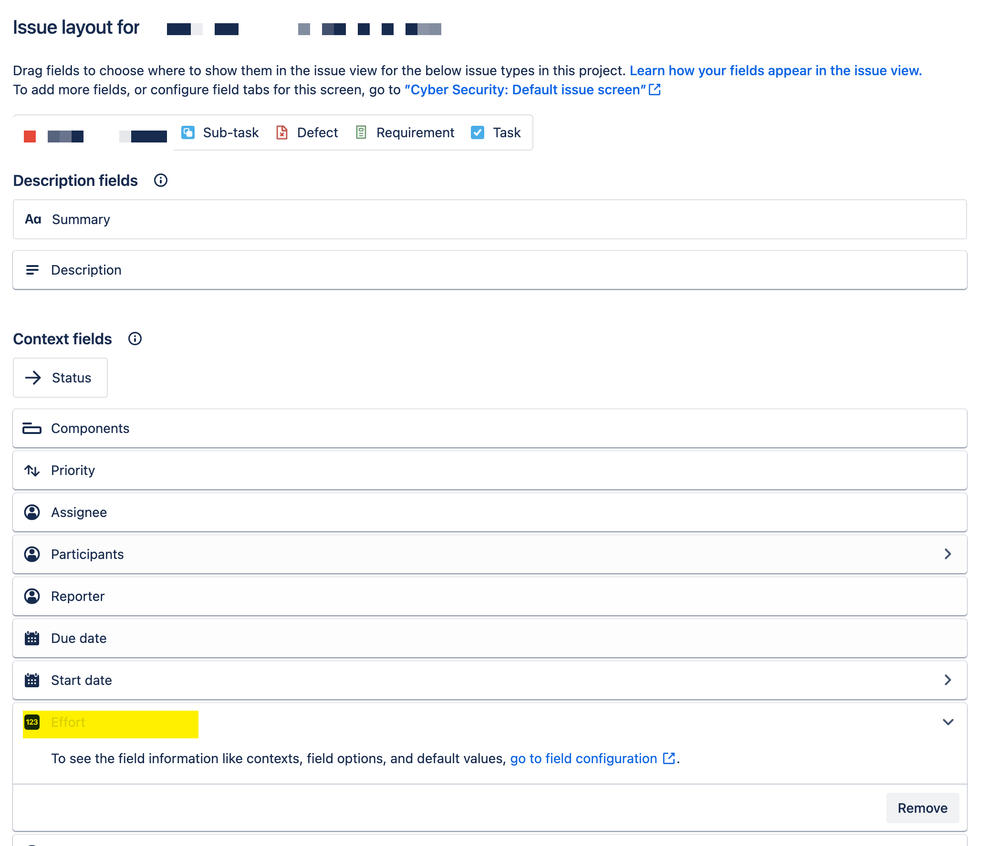The image size is (999, 846).
Task: Click the Components folder icon
Action: pos(32,428)
